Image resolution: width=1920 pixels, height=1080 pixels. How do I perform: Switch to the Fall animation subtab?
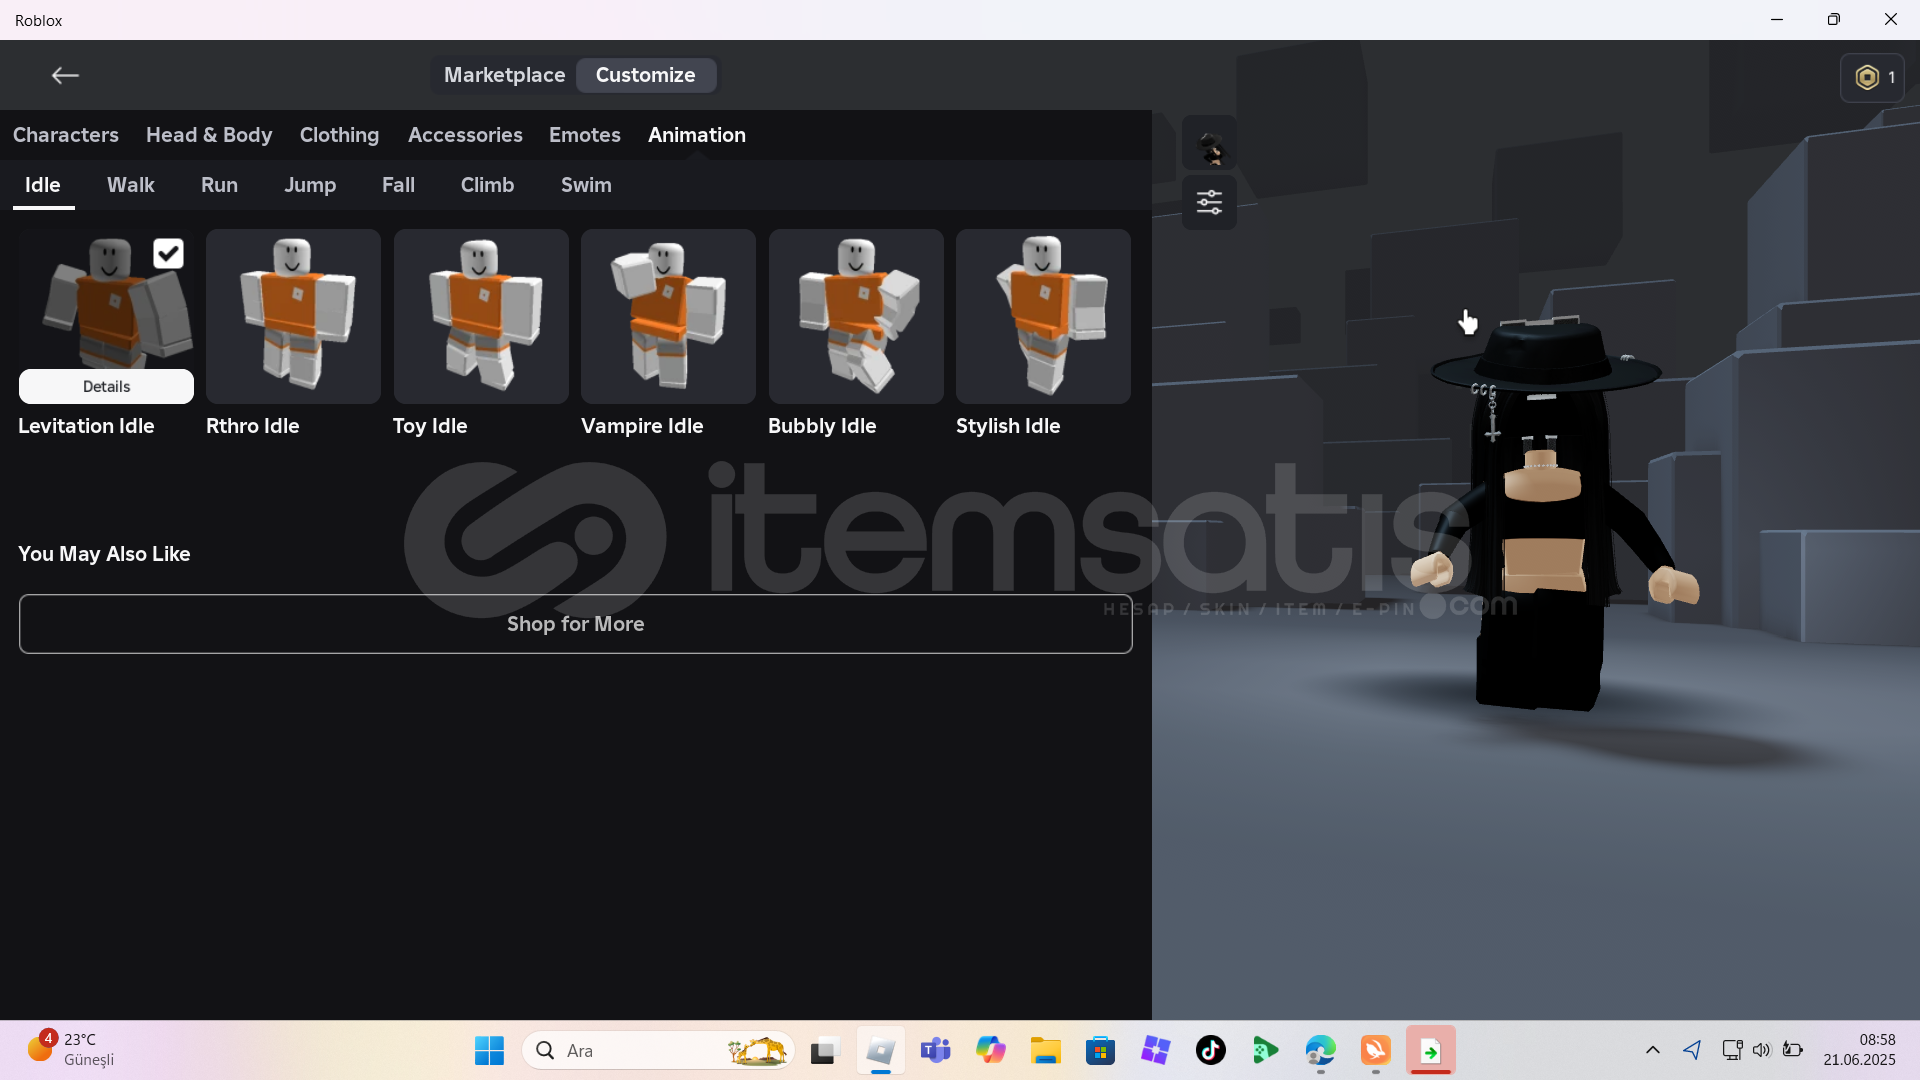tap(398, 185)
